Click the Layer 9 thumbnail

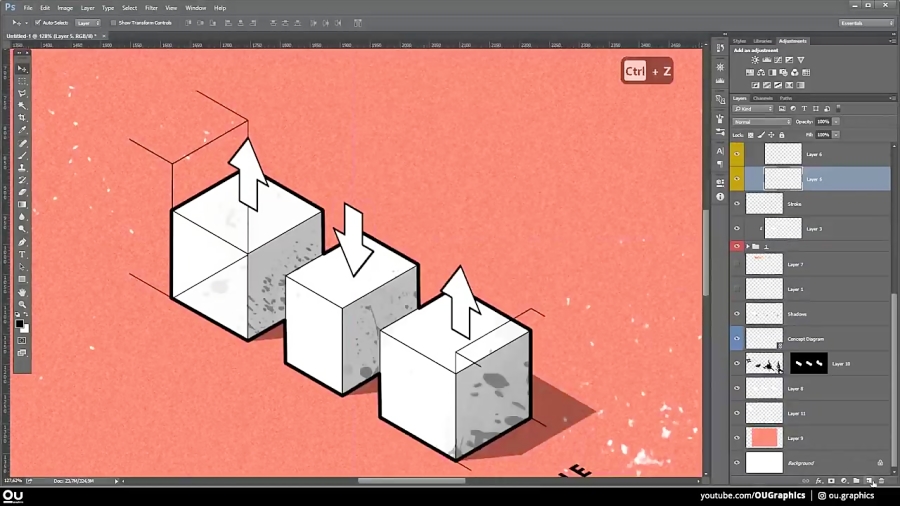[x=764, y=438]
